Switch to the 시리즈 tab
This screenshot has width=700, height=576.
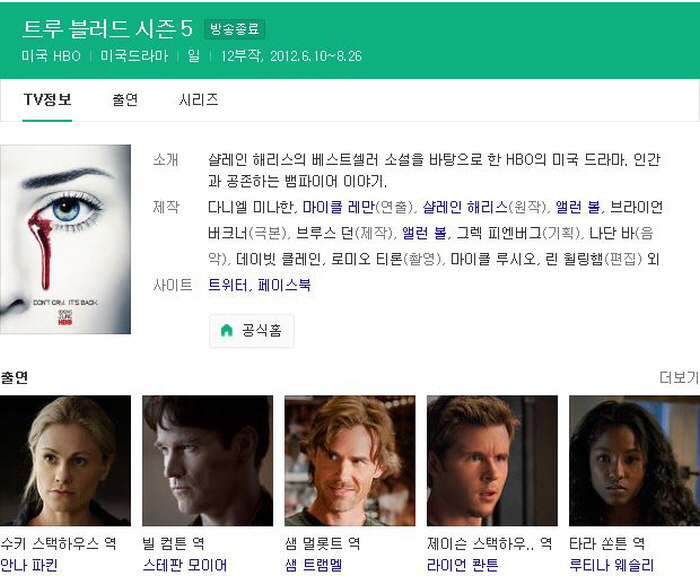(198, 100)
